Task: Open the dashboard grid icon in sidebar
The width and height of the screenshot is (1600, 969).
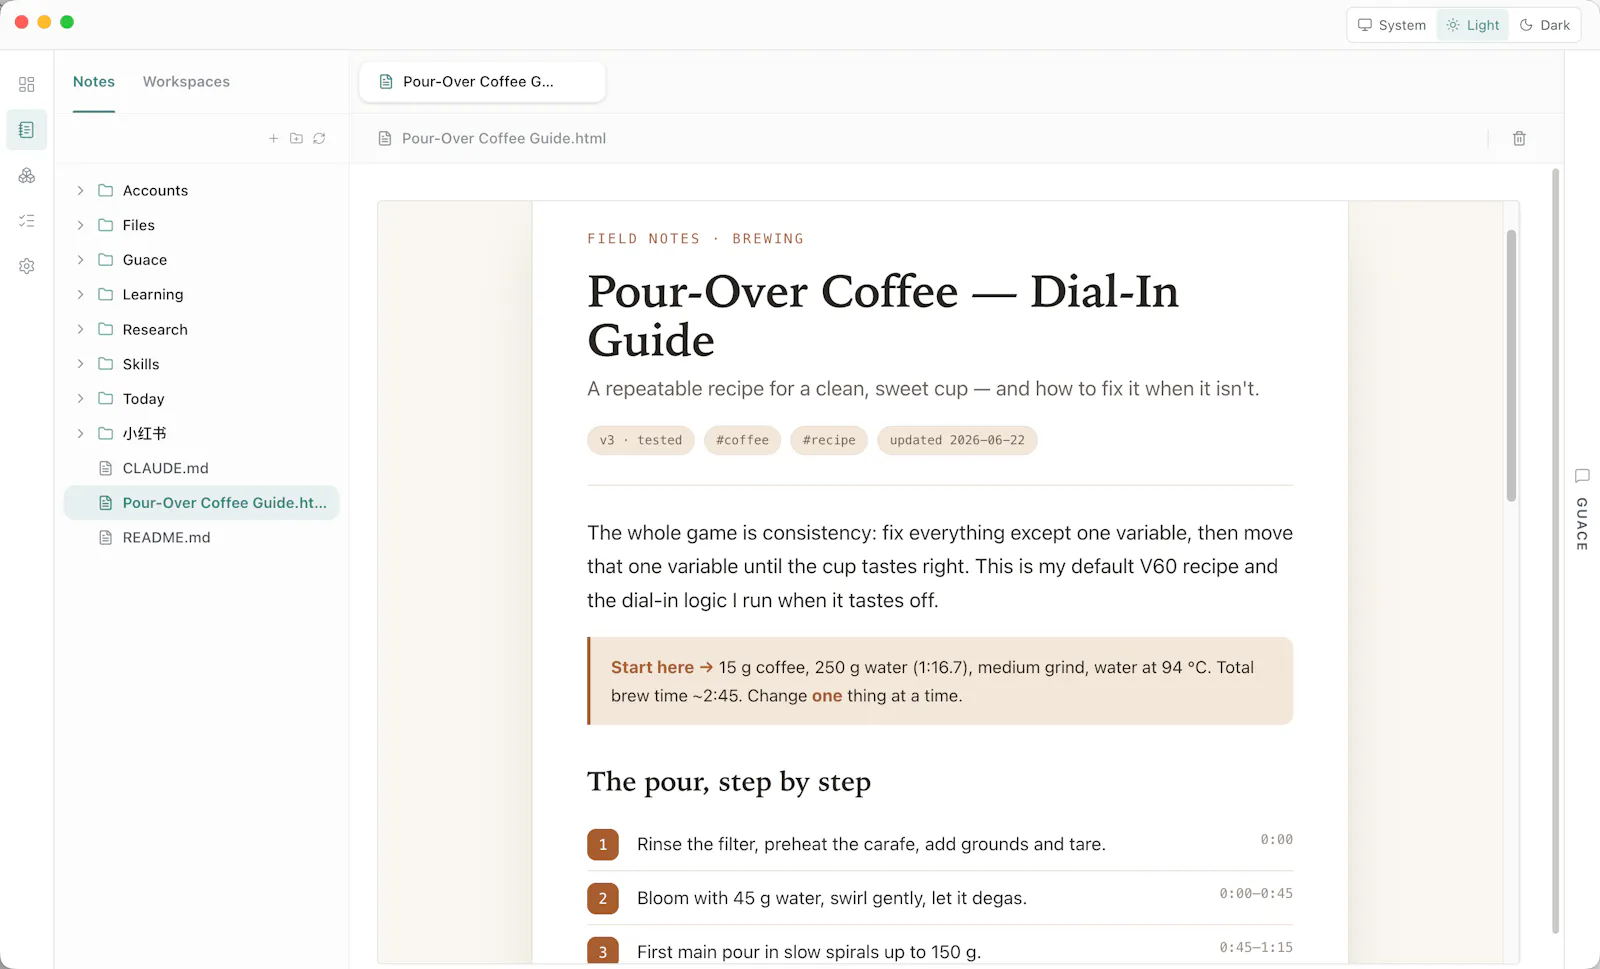Action: 27,84
